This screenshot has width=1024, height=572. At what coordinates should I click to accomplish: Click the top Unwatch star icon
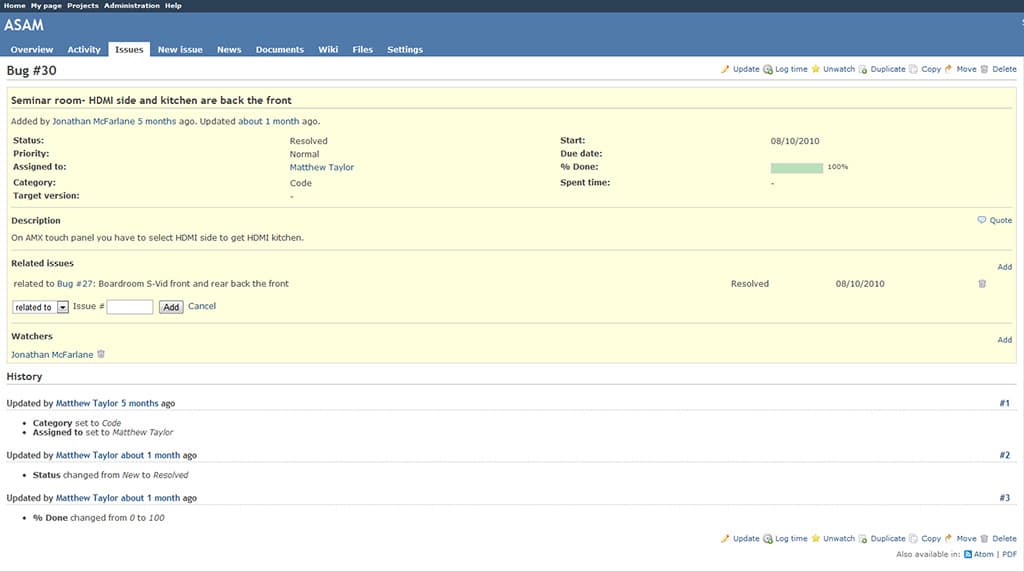point(816,69)
